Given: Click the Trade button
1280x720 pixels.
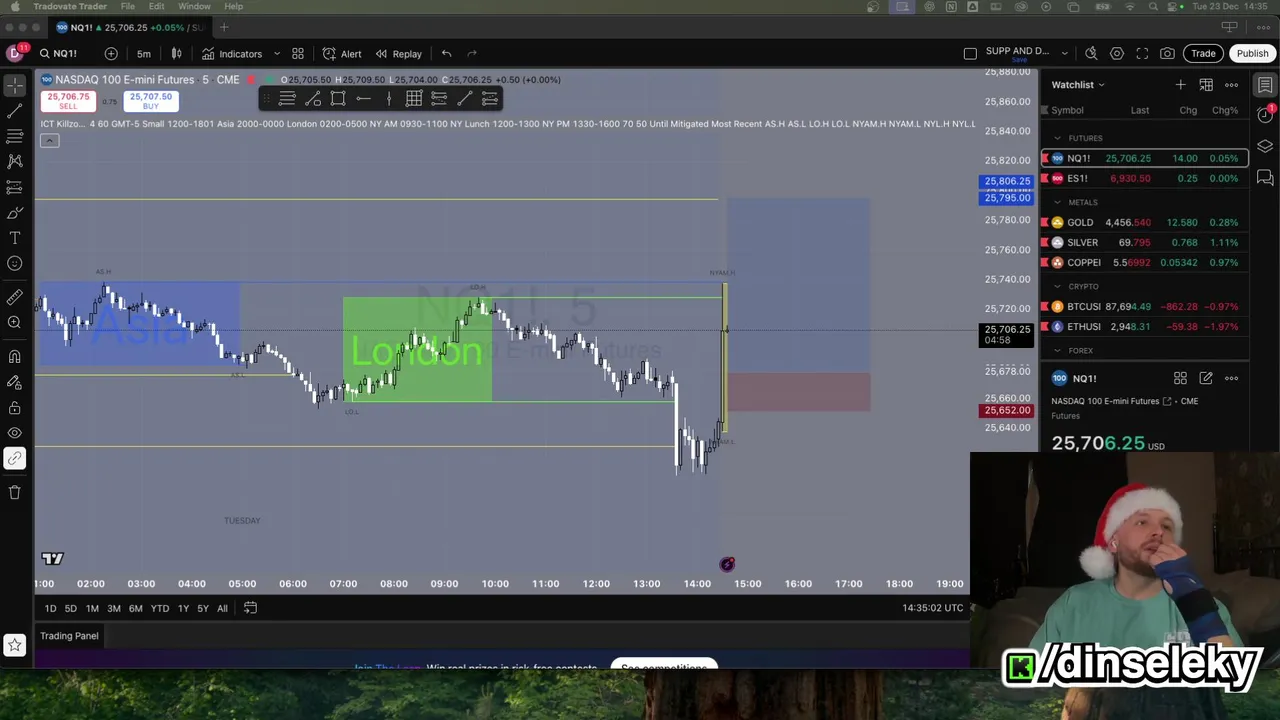Looking at the screenshot, I should coord(1203,54).
